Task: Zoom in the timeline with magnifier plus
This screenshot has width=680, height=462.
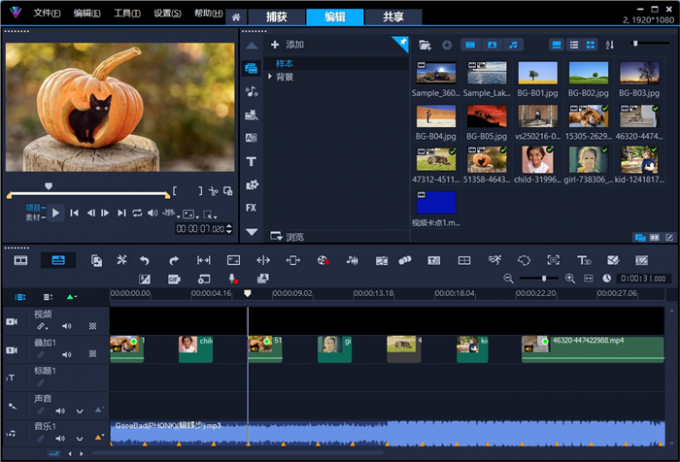Action: point(570,279)
